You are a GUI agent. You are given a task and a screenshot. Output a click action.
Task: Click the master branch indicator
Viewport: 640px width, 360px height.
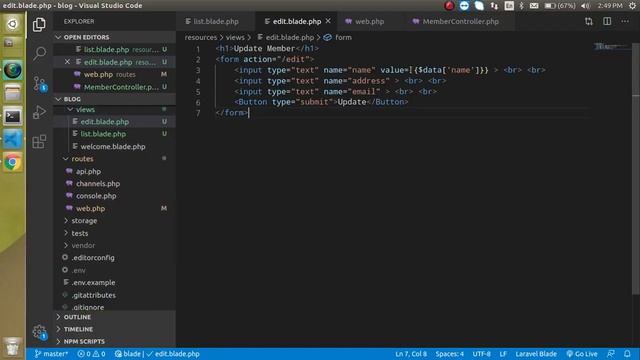point(51,353)
